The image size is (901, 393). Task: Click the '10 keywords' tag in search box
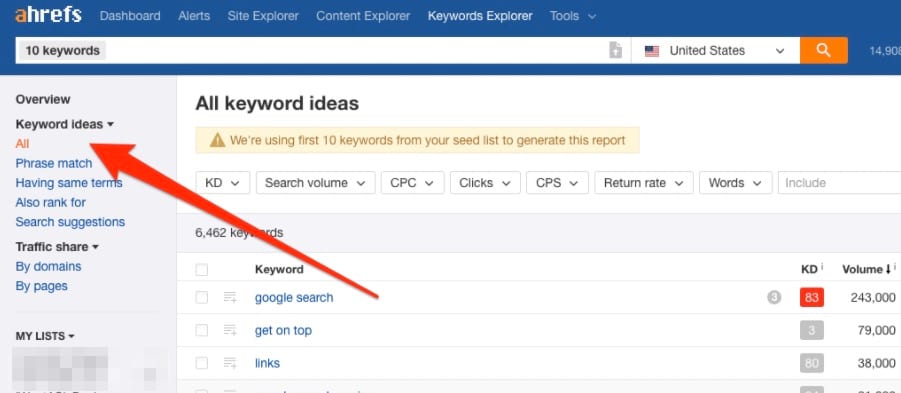pyautogui.click(x=63, y=51)
